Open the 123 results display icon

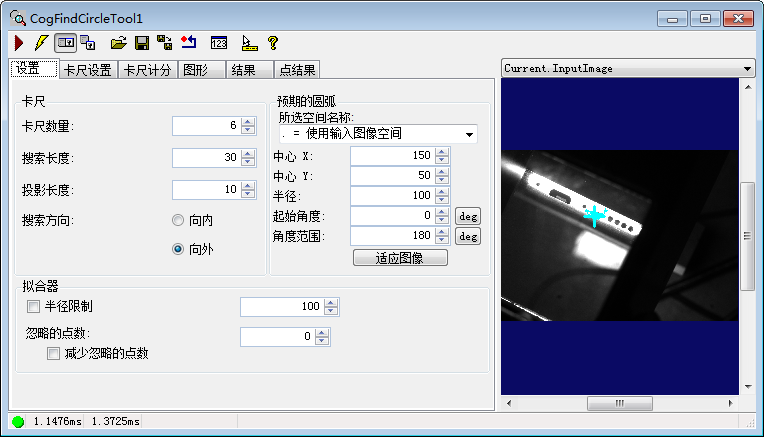[x=219, y=43]
